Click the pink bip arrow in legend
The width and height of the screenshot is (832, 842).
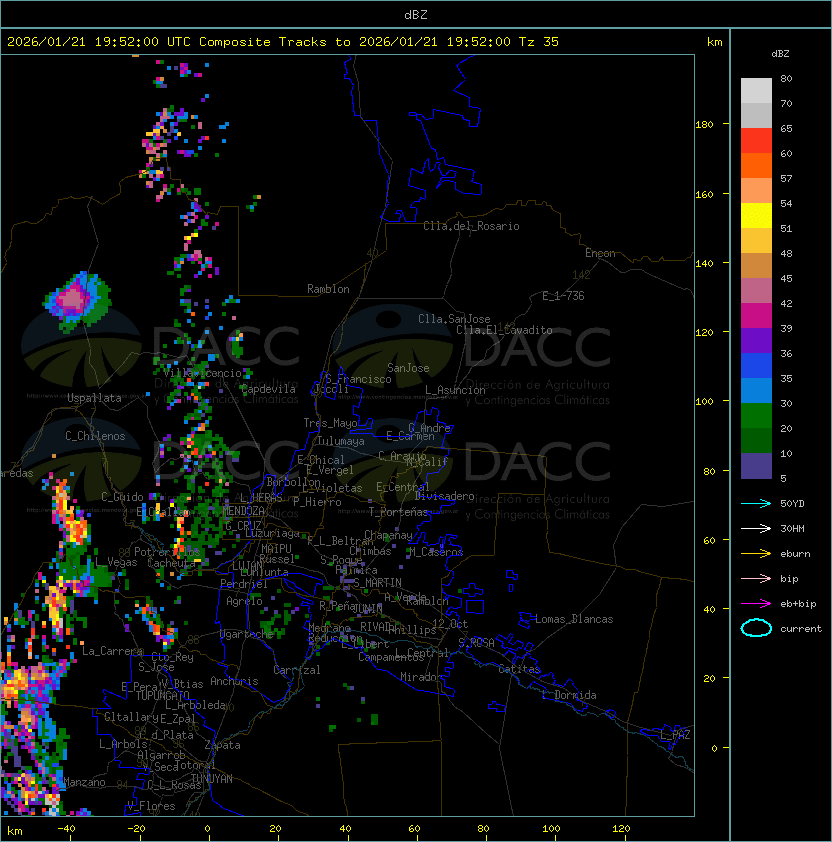[x=756, y=578]
